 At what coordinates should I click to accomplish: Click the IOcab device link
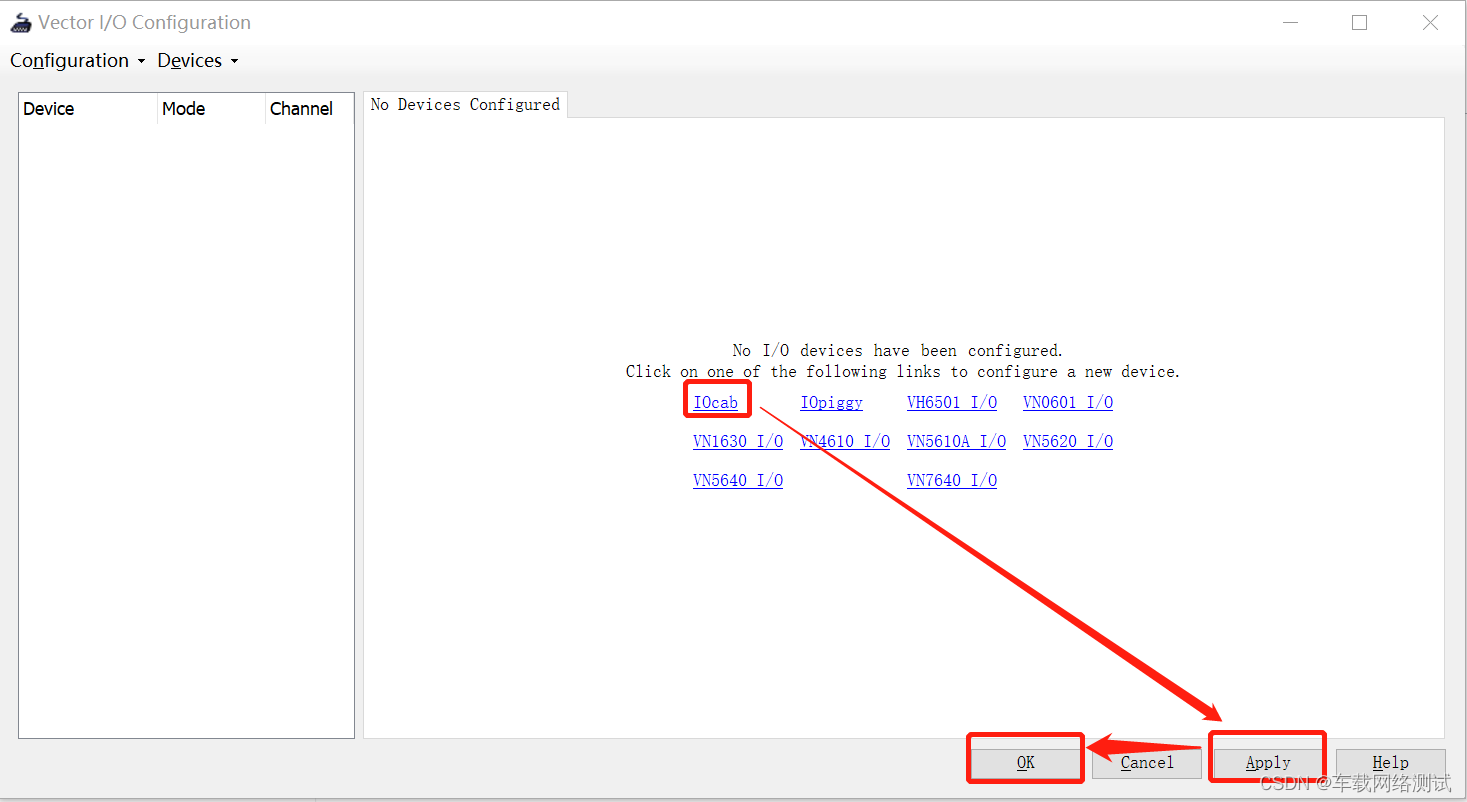(716, 403)
